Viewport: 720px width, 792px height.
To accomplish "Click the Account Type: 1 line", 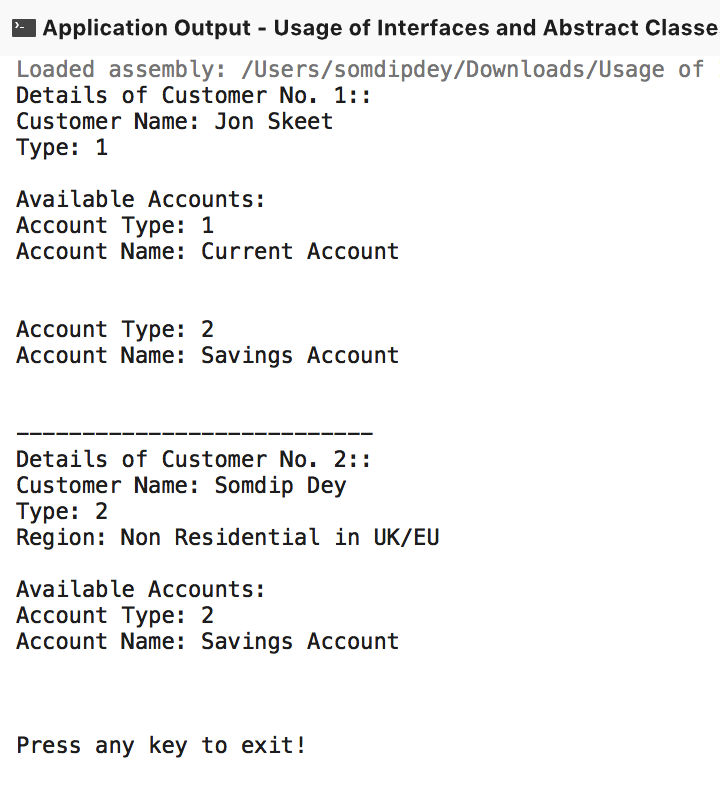I will 115,226.
